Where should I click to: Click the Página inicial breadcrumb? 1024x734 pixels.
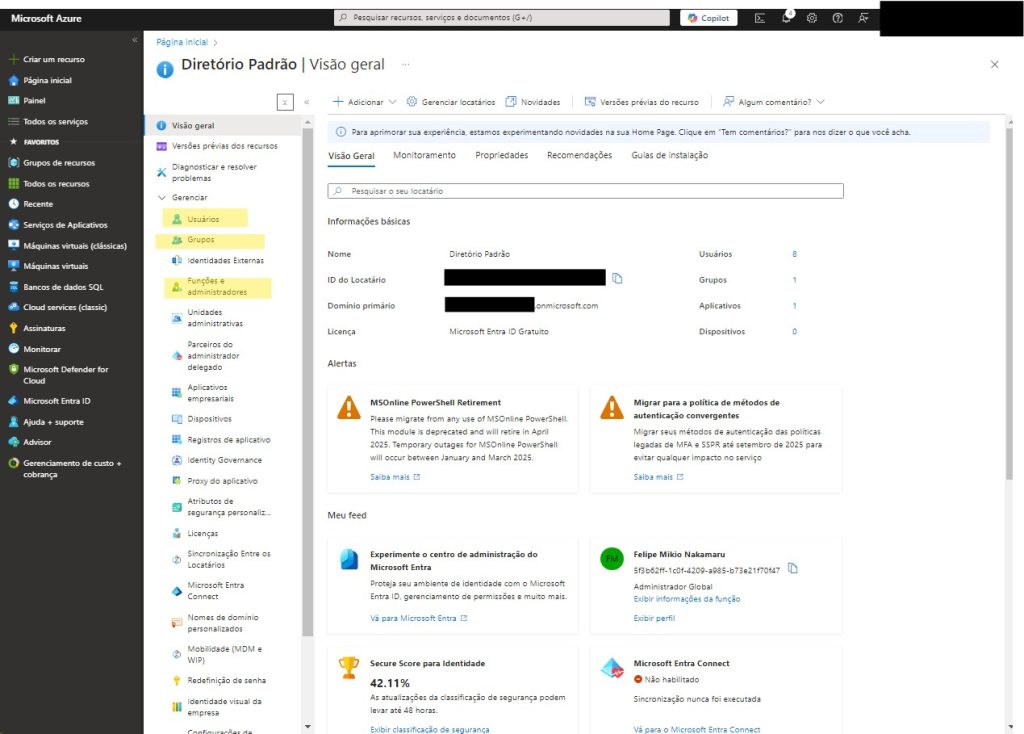point(182,42)
